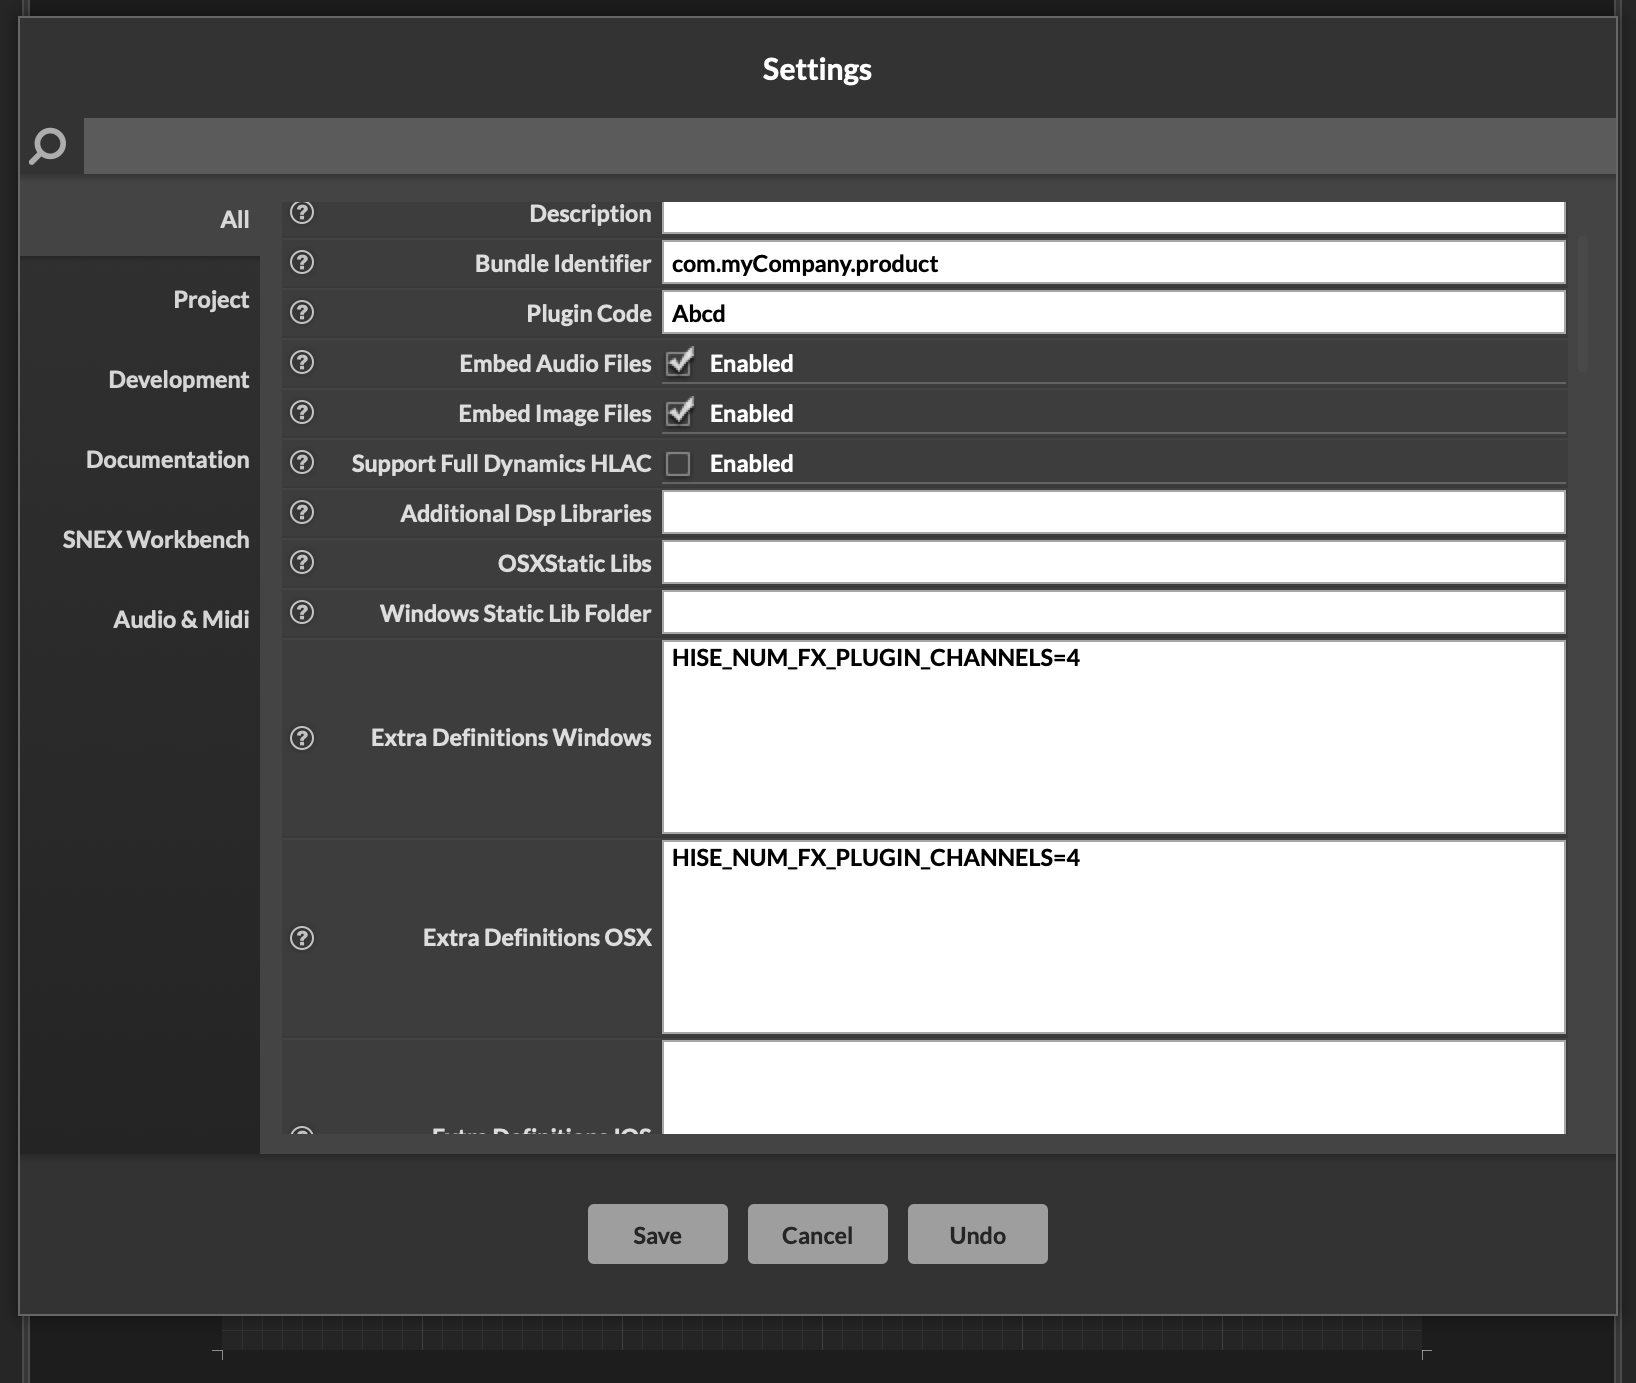
Task: Open the Development settings tab
Action: [x=140, y=379]
